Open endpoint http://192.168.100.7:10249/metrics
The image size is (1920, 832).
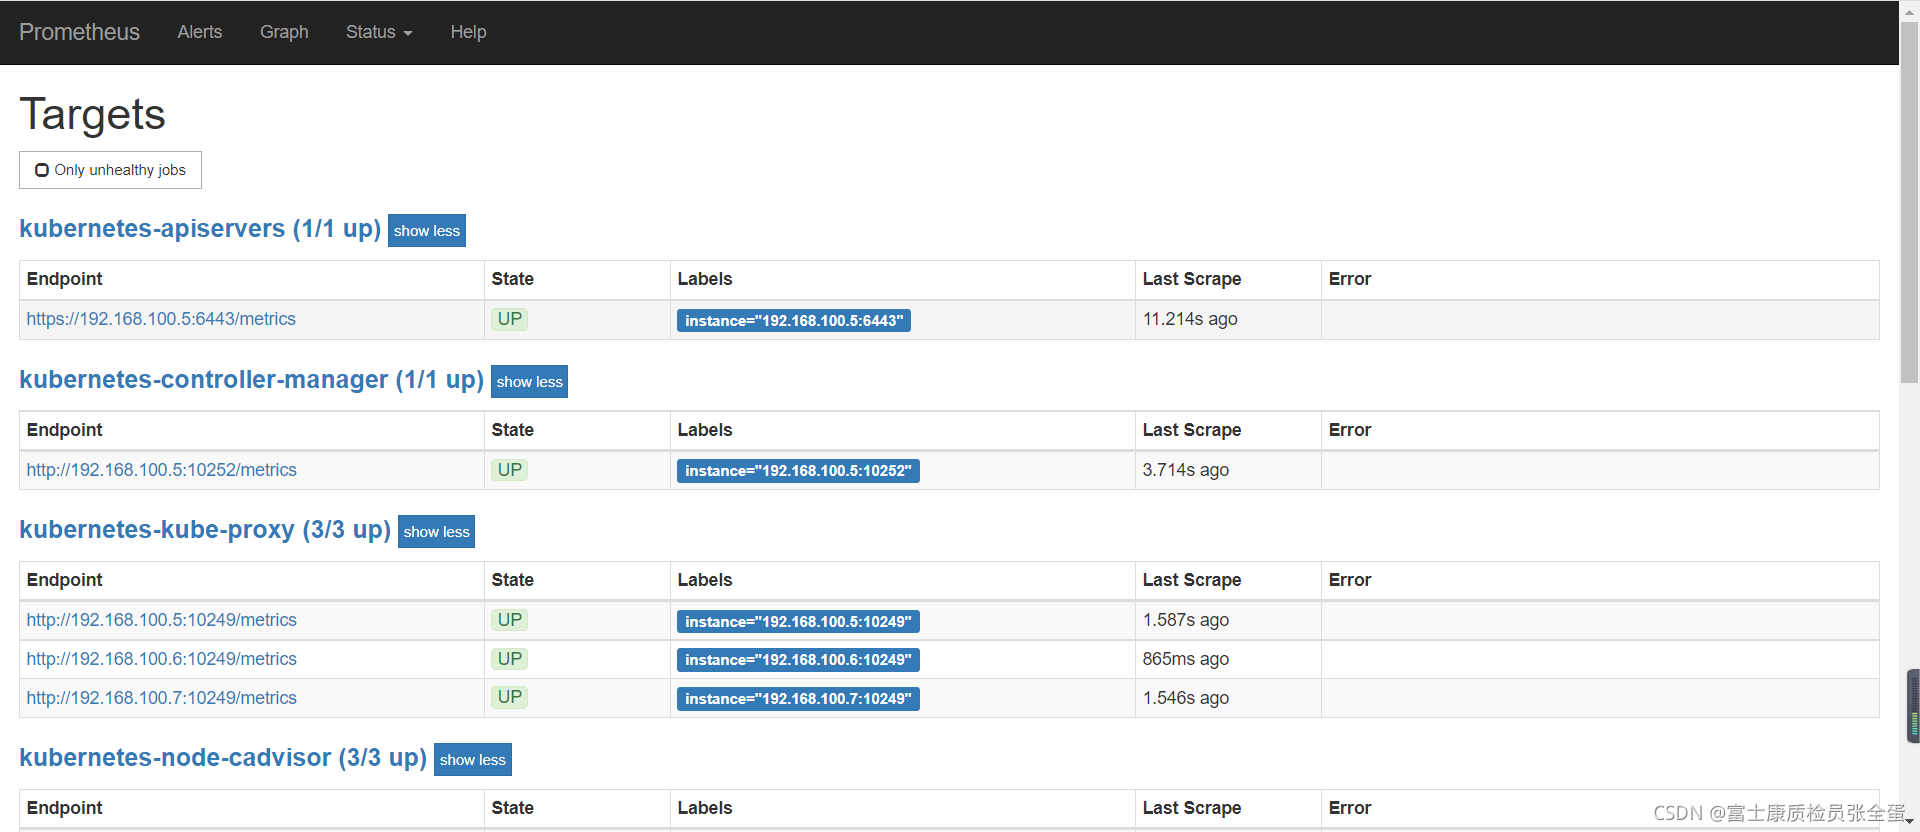coord(162,698)
